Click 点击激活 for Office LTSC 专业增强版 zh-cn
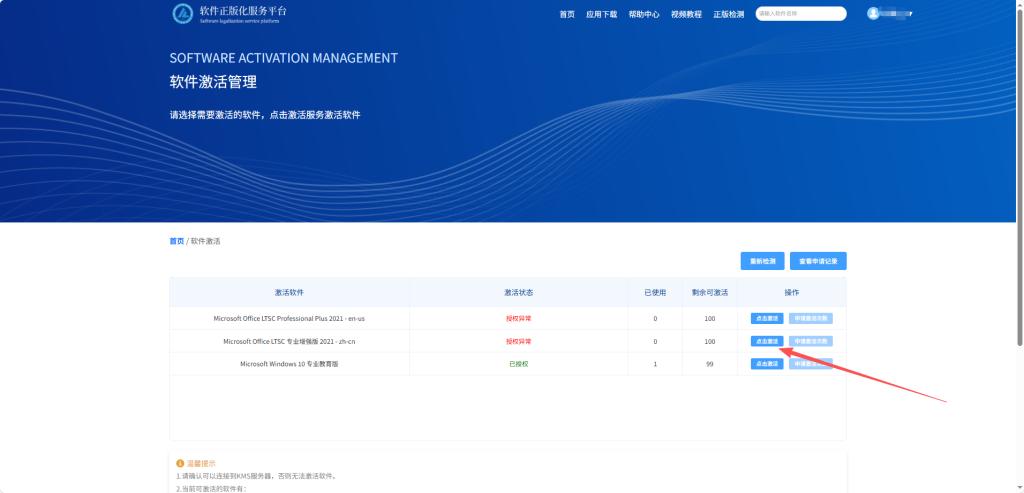The image size is (1024, 493). (767, 342)
